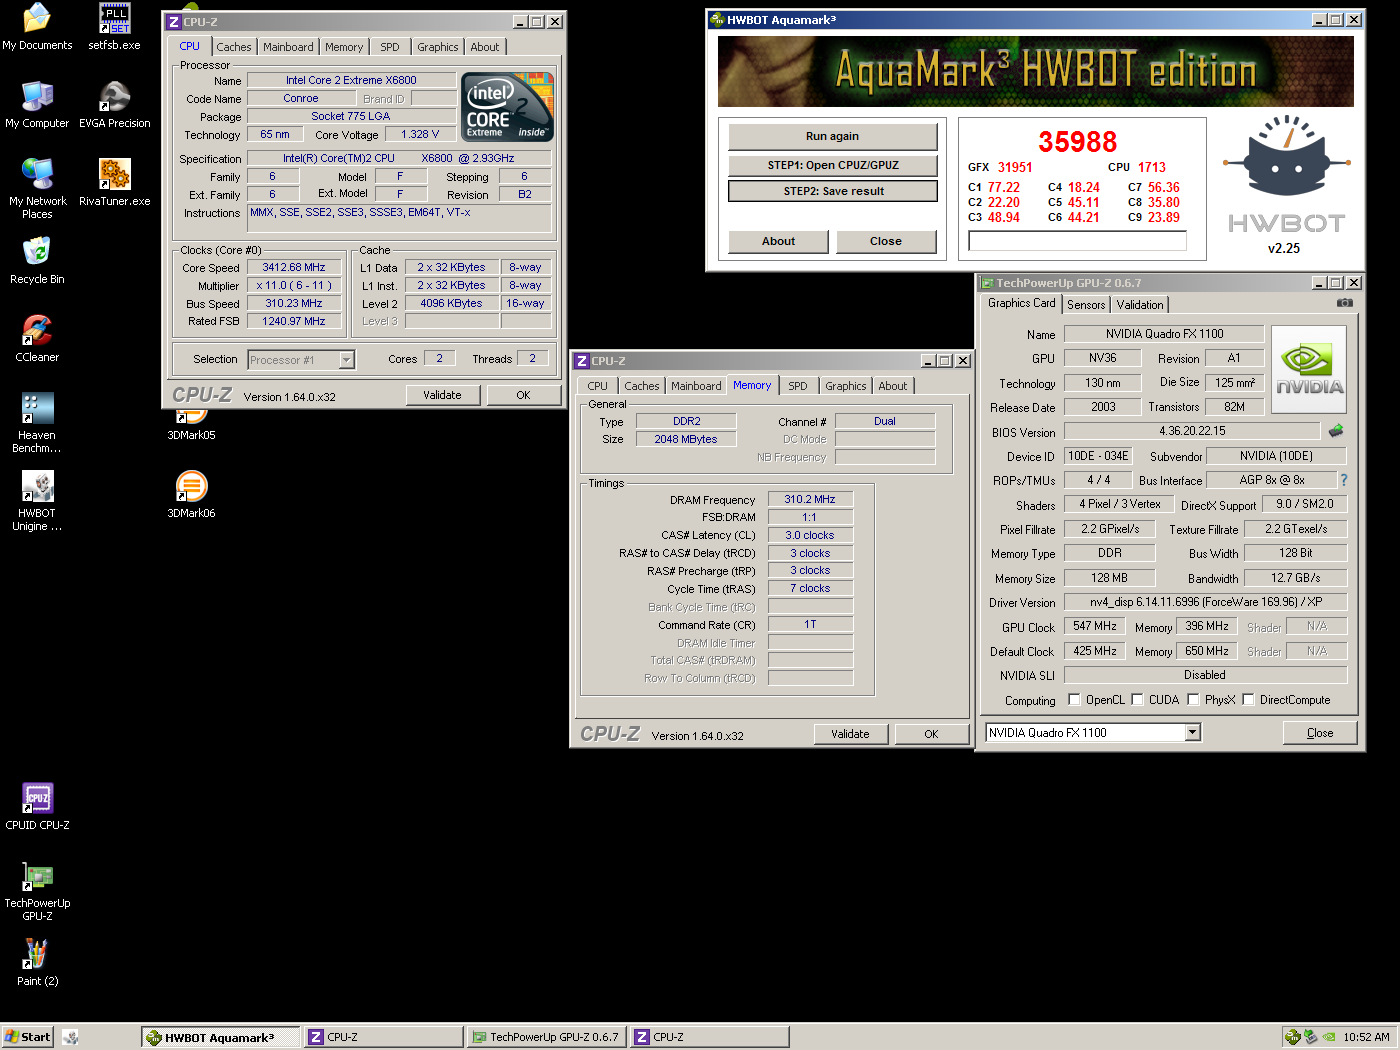
Task: Open My Network Places icon
Action: 37,189
